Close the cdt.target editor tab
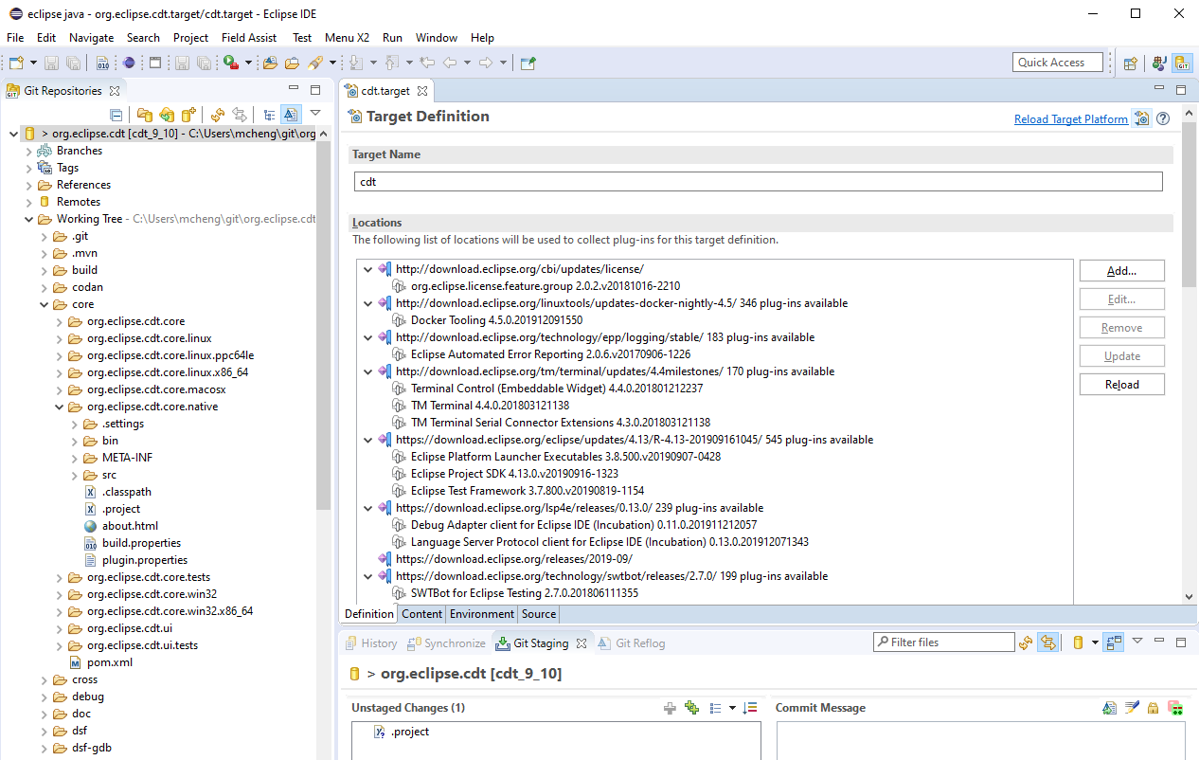Screen dimensions: 1199x760 click(422, 91)
